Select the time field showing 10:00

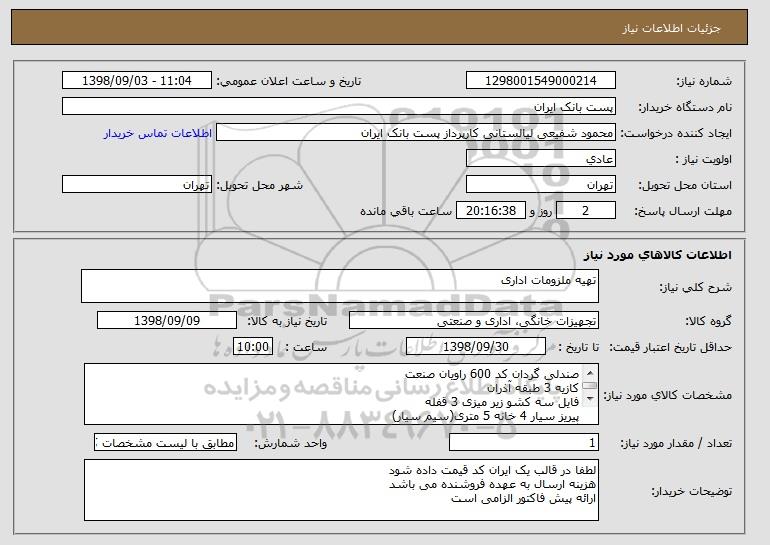tap(253, 347)
